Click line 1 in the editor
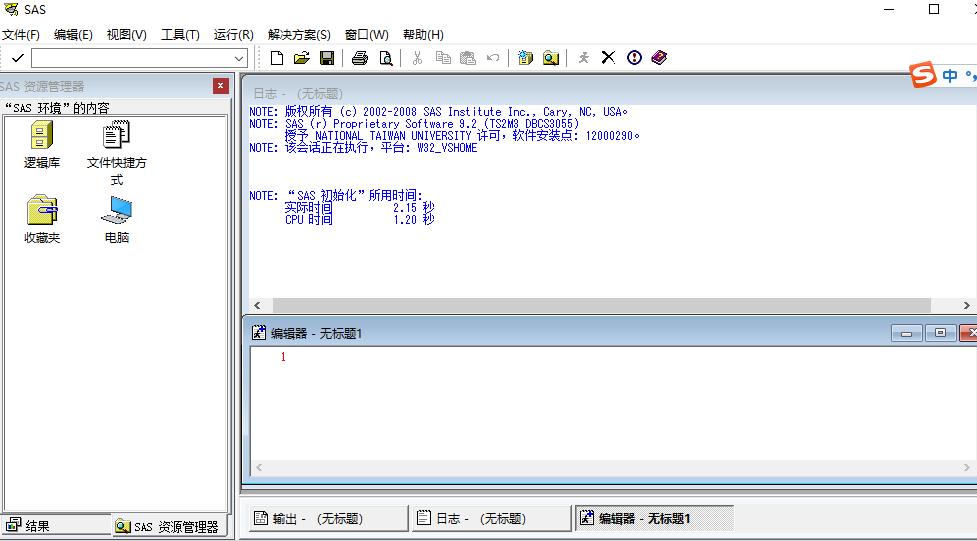 283,357
